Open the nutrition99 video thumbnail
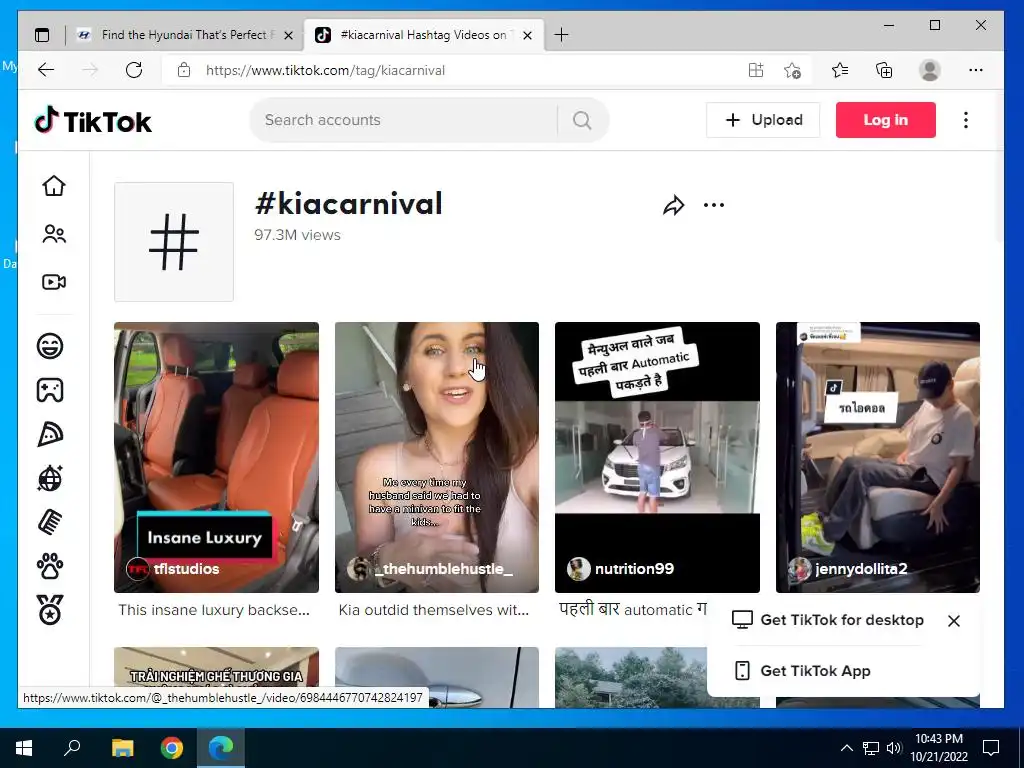The image size is (1024, 768). [x=657, y=457]
